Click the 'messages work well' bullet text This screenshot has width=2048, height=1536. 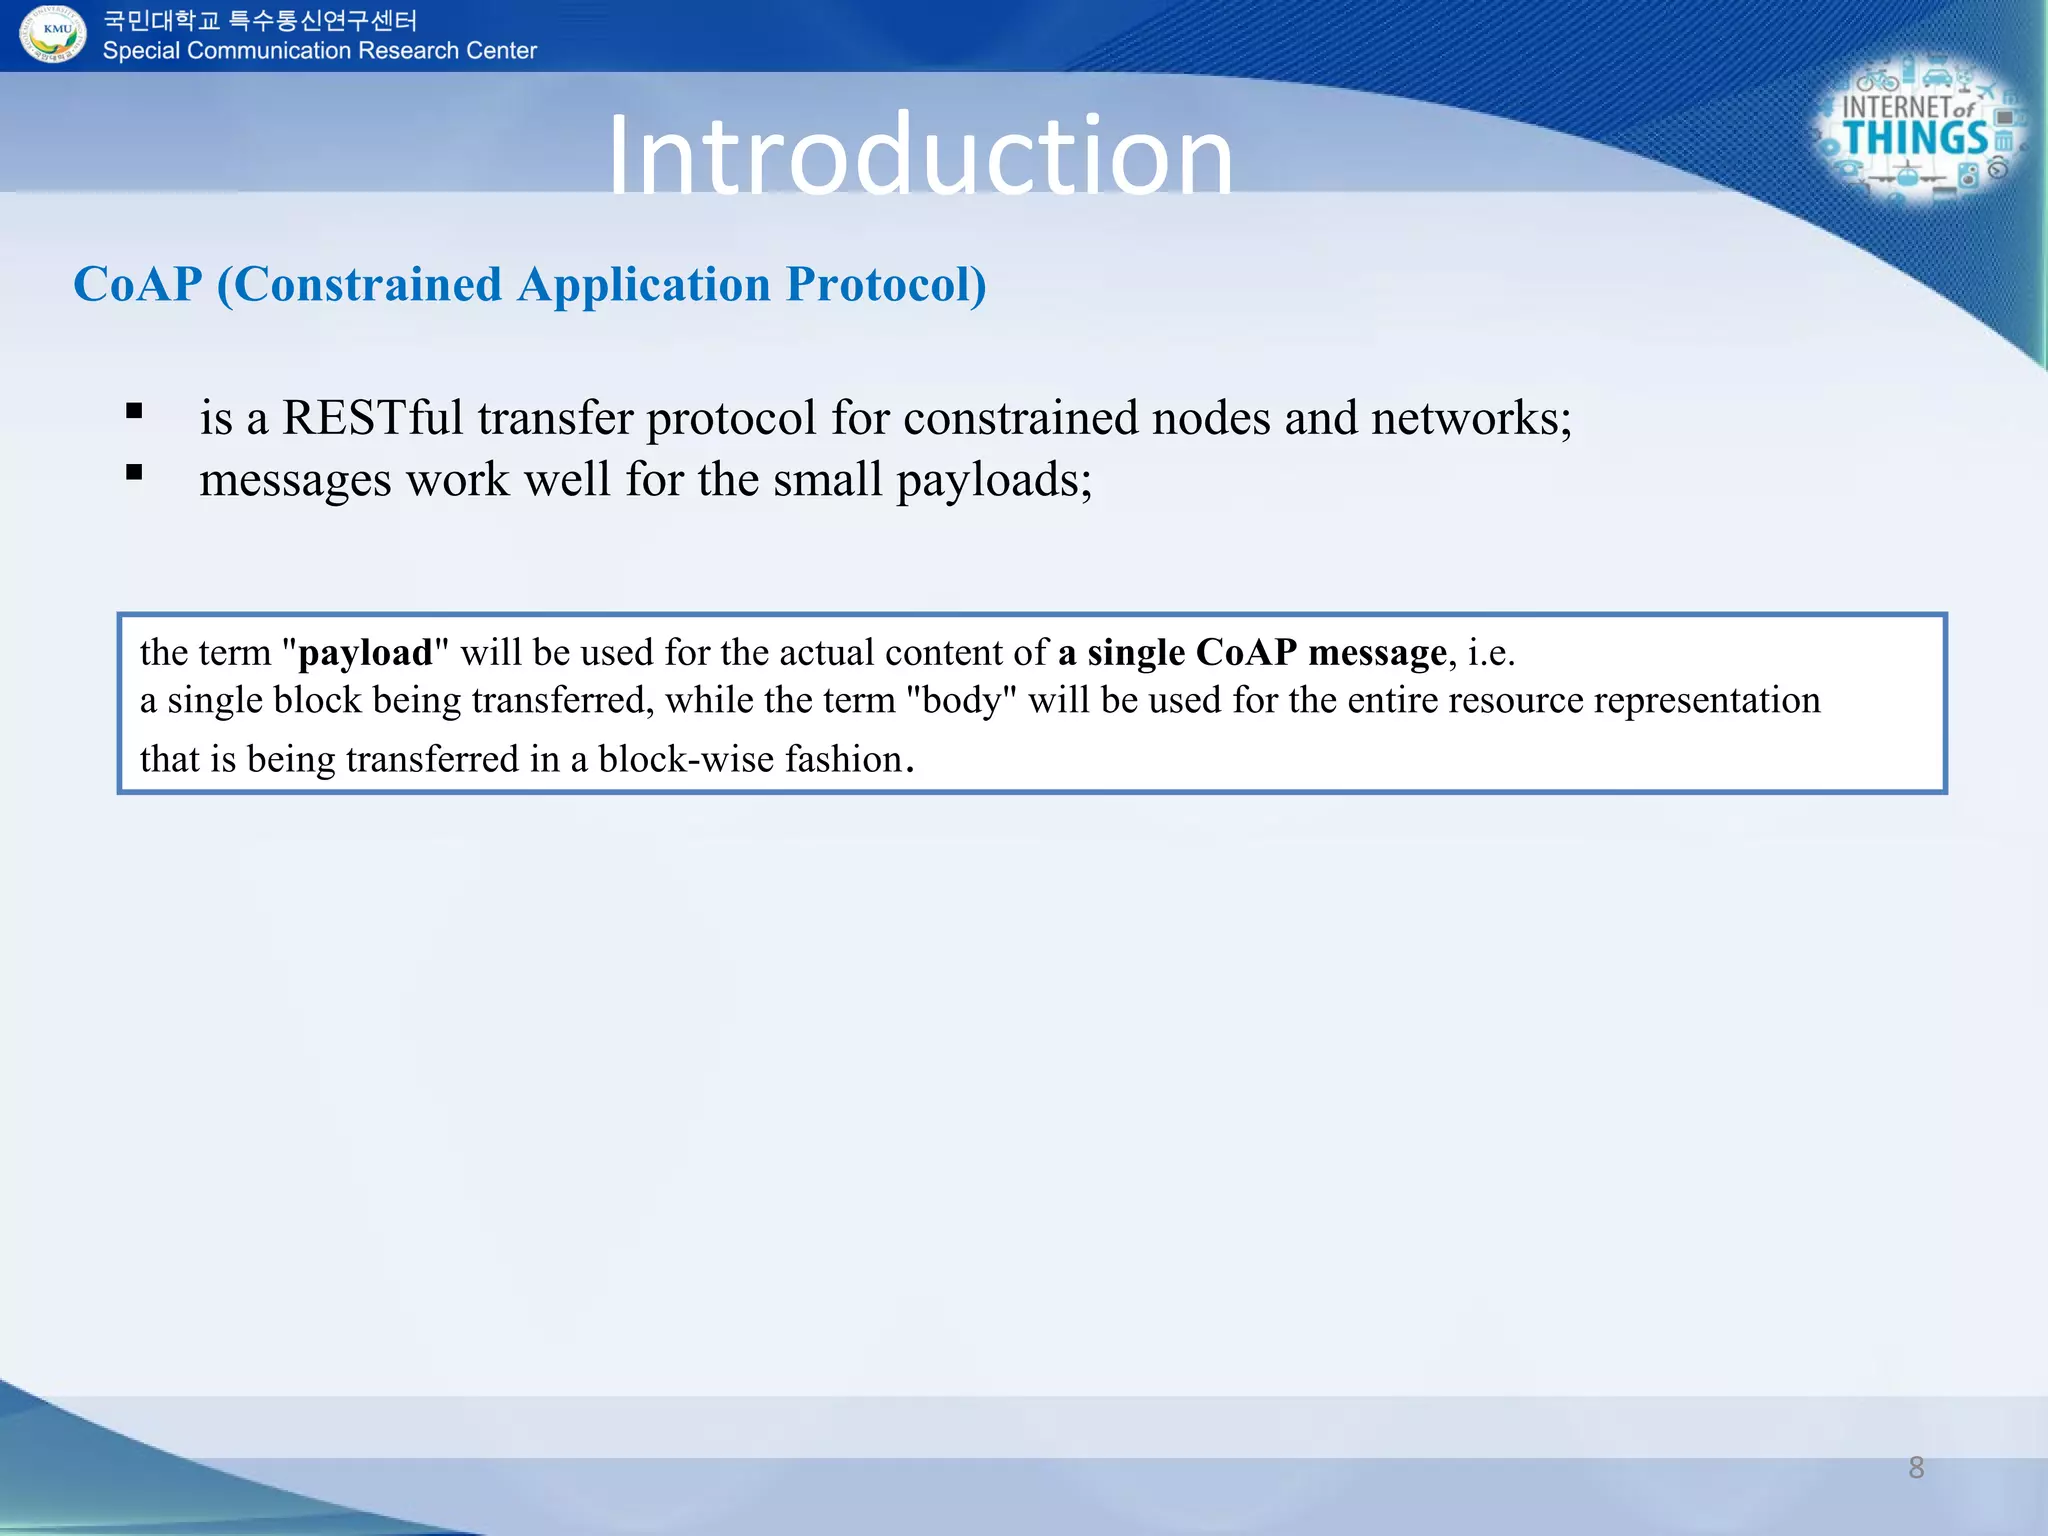pyautogui.click(x=645, y=479)
